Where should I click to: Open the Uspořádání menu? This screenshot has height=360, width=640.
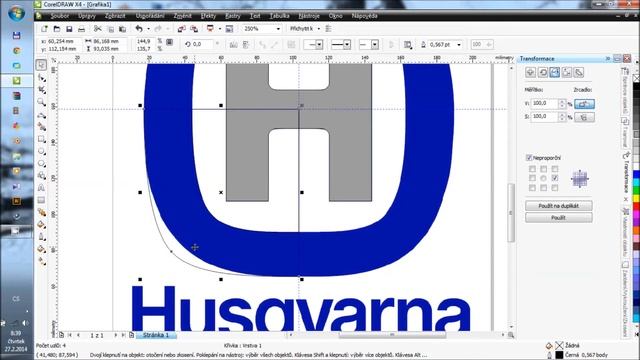150,16
